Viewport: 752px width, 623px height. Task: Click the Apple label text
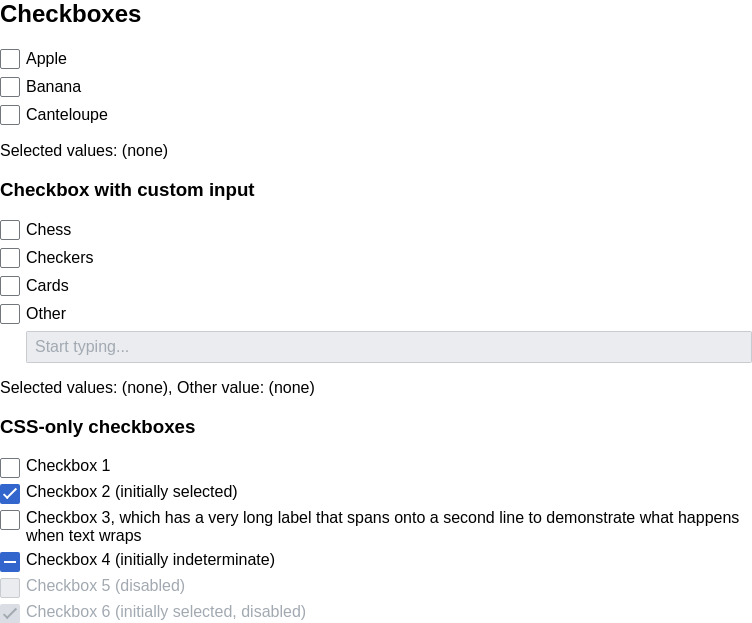47,59
